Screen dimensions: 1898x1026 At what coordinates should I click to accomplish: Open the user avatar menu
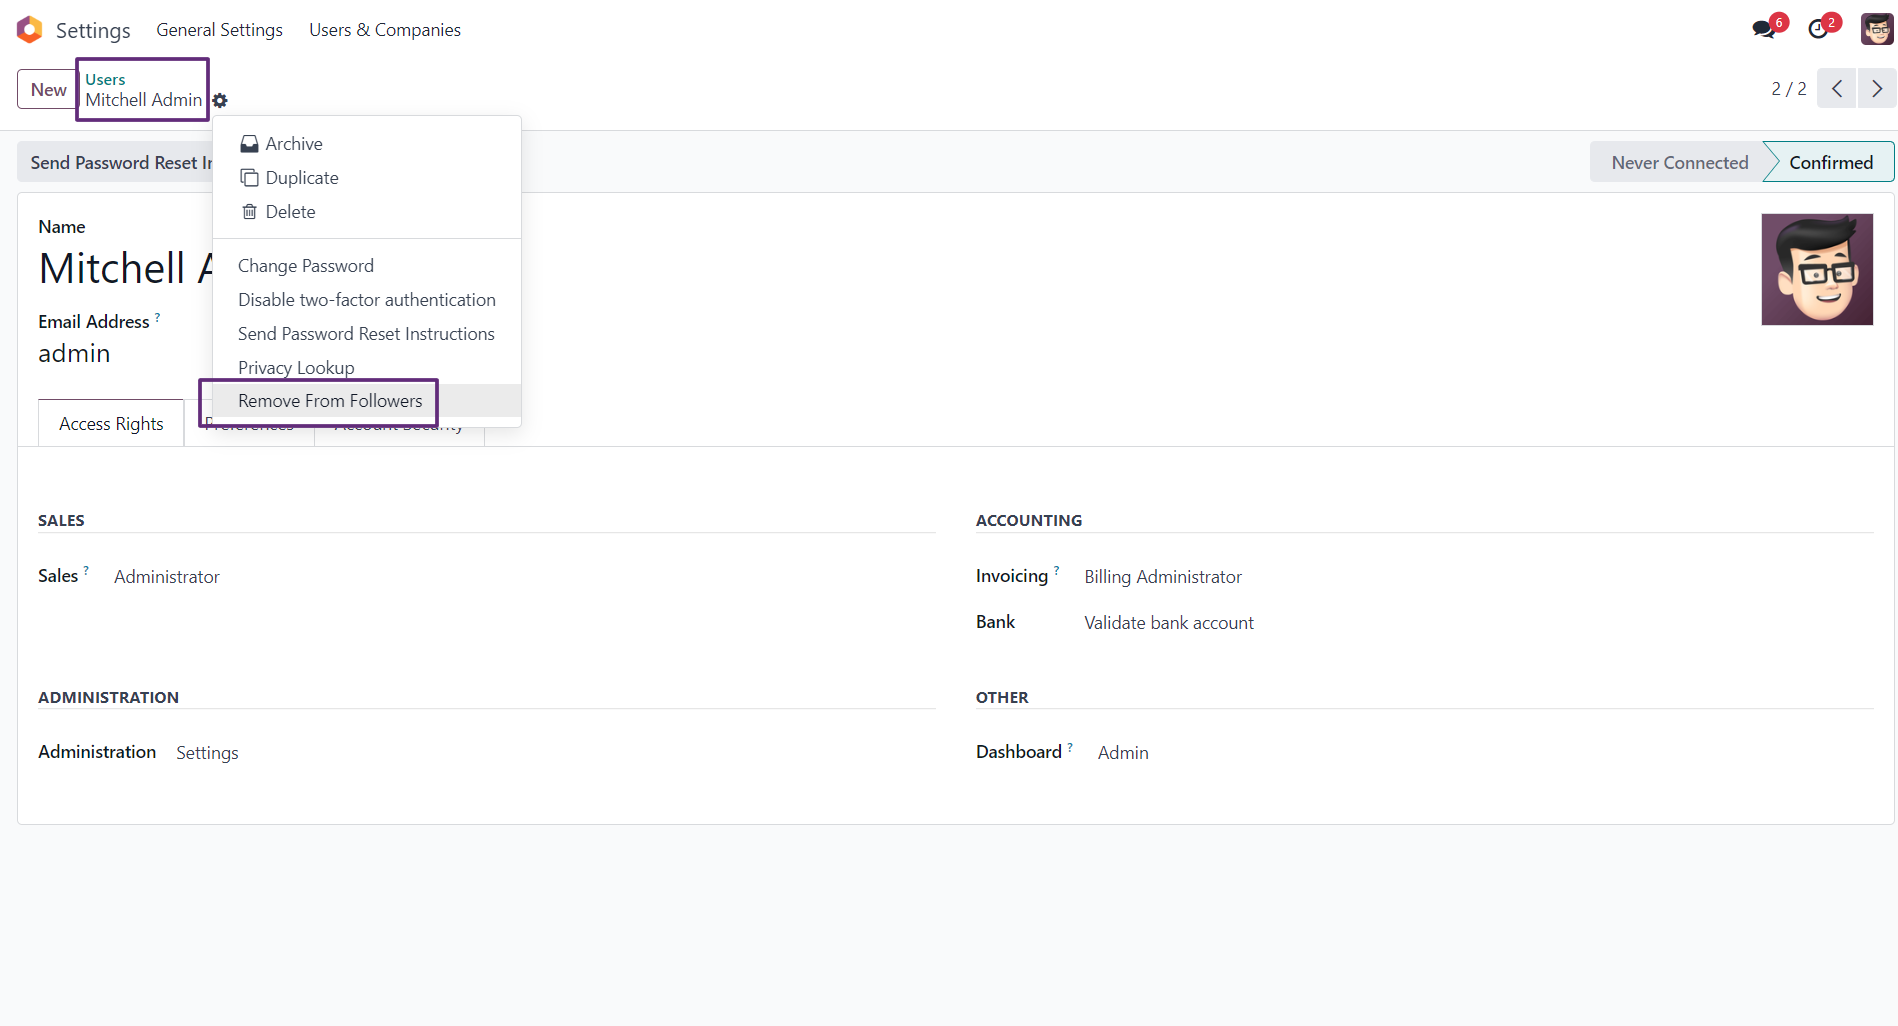pos(1876,29)
